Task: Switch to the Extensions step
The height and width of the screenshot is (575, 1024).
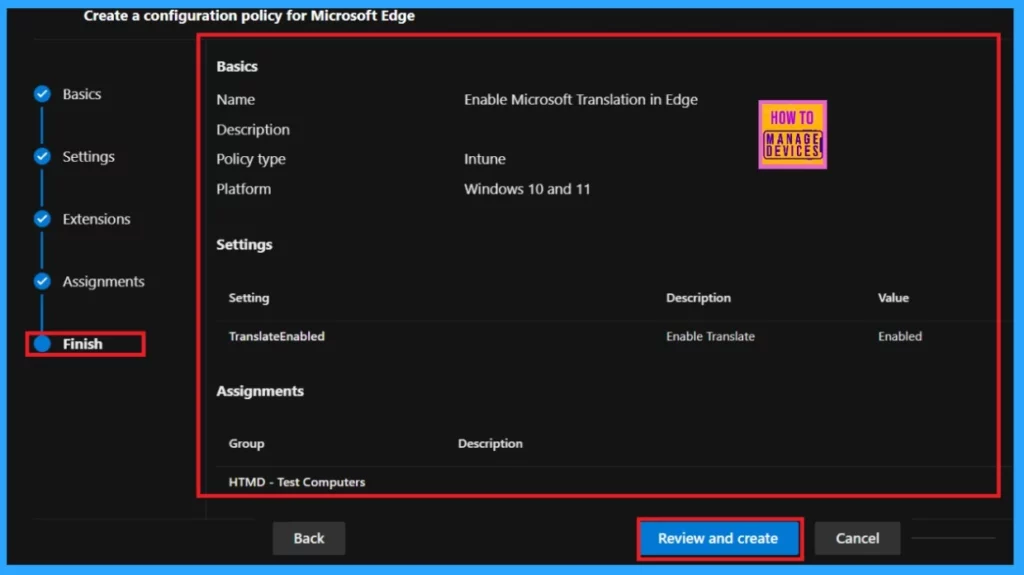Action: click(x=96, y=219)
